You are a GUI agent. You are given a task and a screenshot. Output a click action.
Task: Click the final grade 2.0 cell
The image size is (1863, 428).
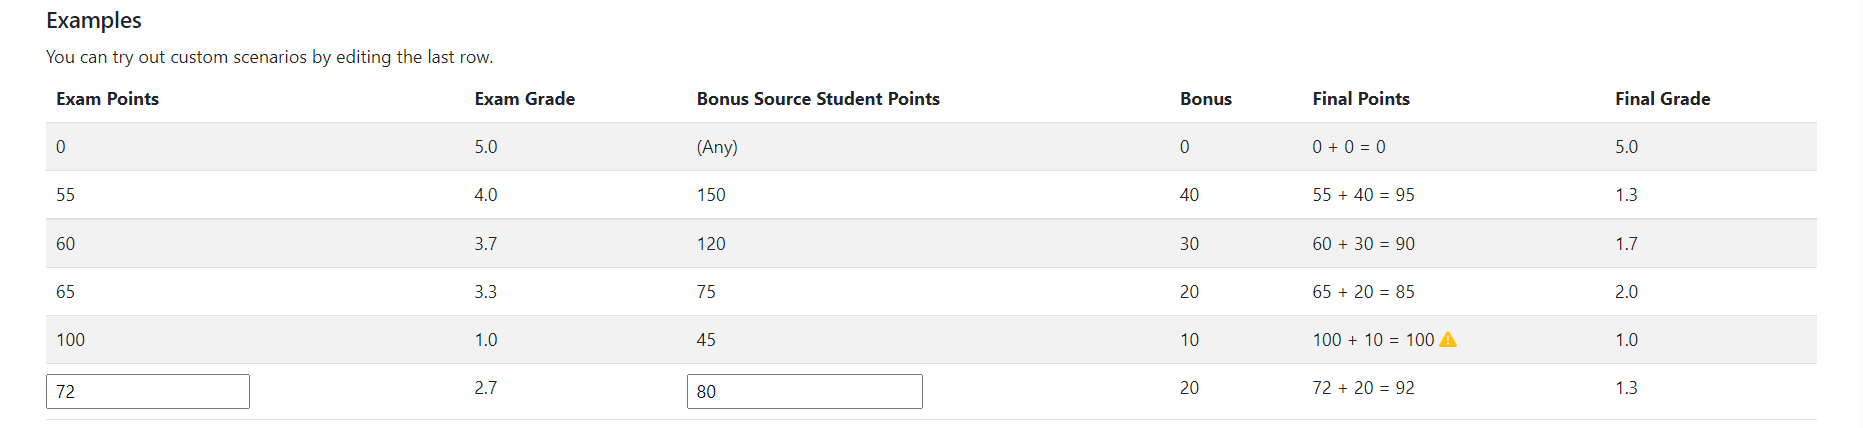click(x=1626, y=292)
